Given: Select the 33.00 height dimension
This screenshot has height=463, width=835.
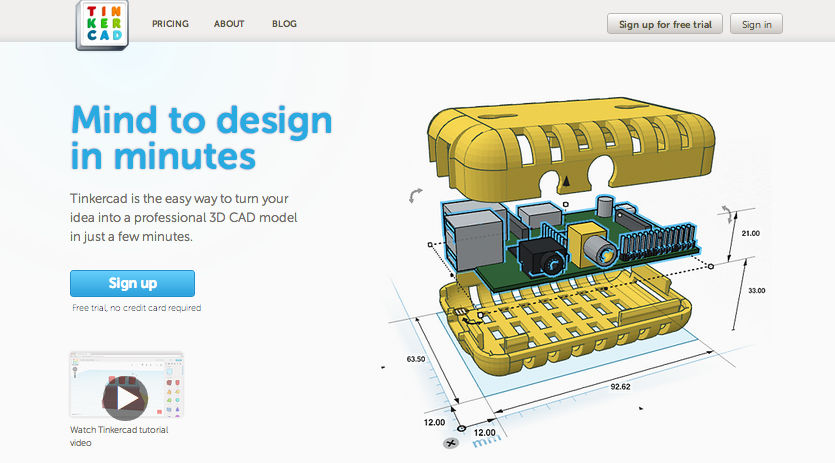Looking at the screenshot, I should point(756,290).
